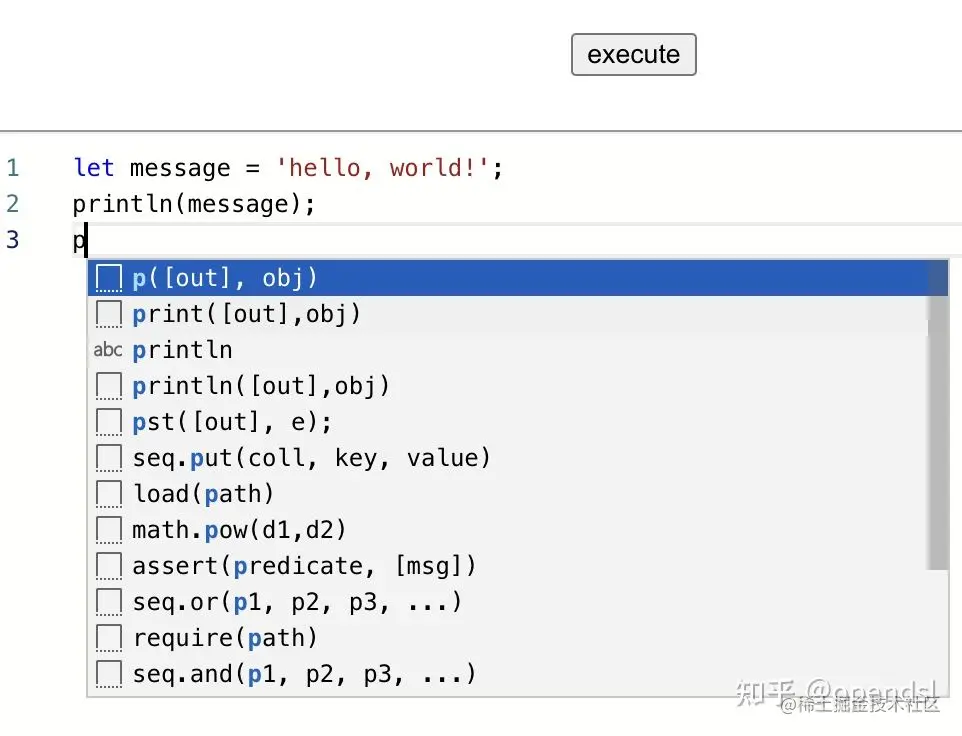Viewport: 962px width, 736px height.
Task: Choose seq.or(p1, p2, p3, ...) suggestion
Action: click(297, 602)
